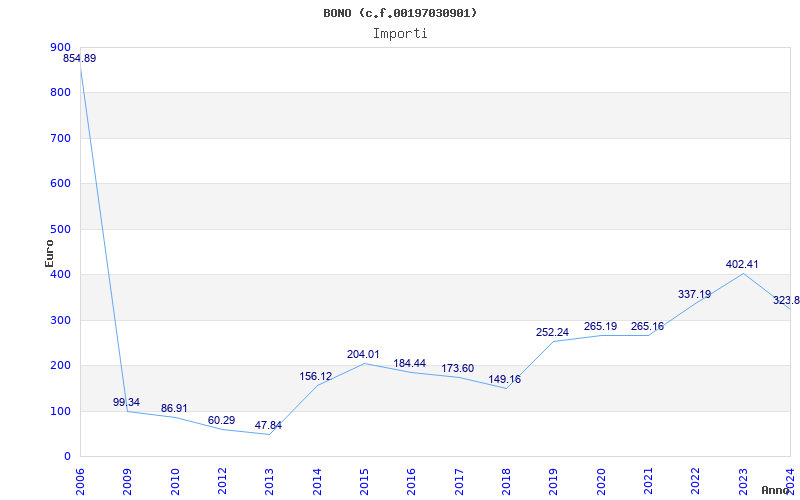The image size is (800, 500).
Task: Select the 2018 year axis label
Action: (x=506, y=482)
